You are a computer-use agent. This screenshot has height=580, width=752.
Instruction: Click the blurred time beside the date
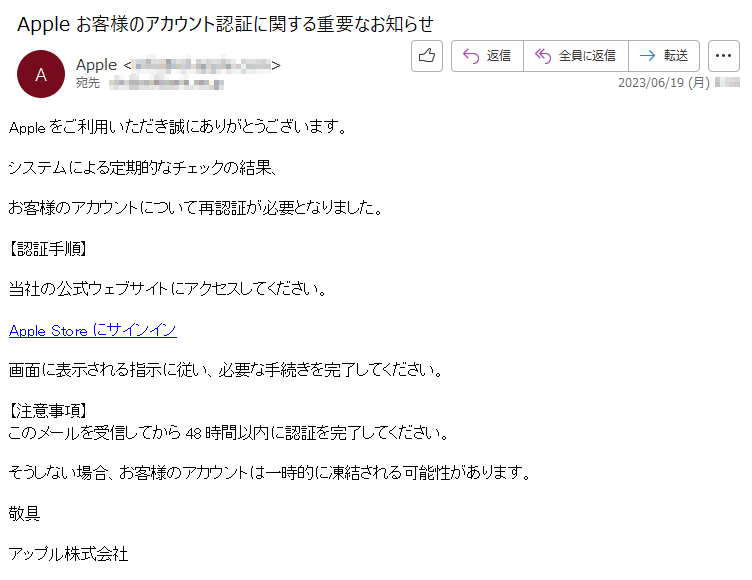click(x=728, y=83)
